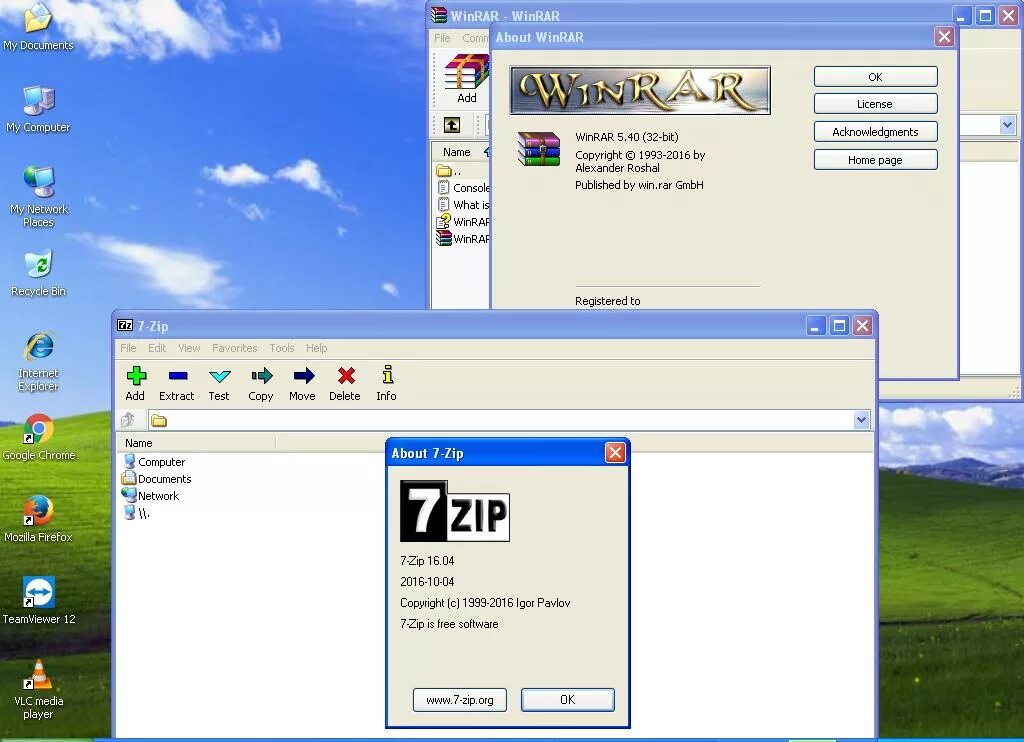The image size is (1024, 742).
Task: Select My Computer desktop icon
Action: (x=38, y=109)
